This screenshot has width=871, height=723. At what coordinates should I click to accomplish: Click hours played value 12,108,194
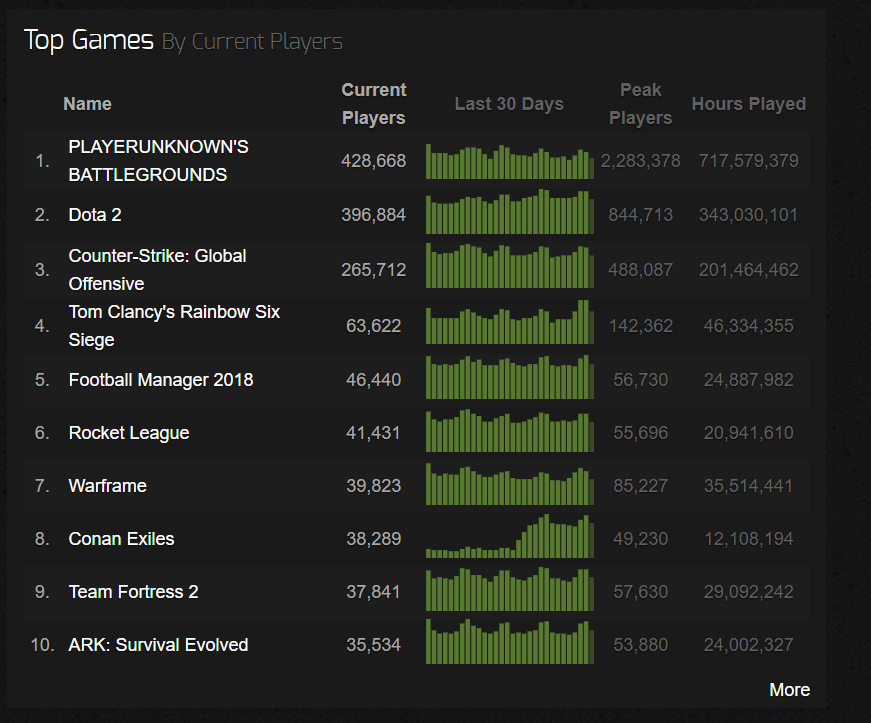pos(749,539)
